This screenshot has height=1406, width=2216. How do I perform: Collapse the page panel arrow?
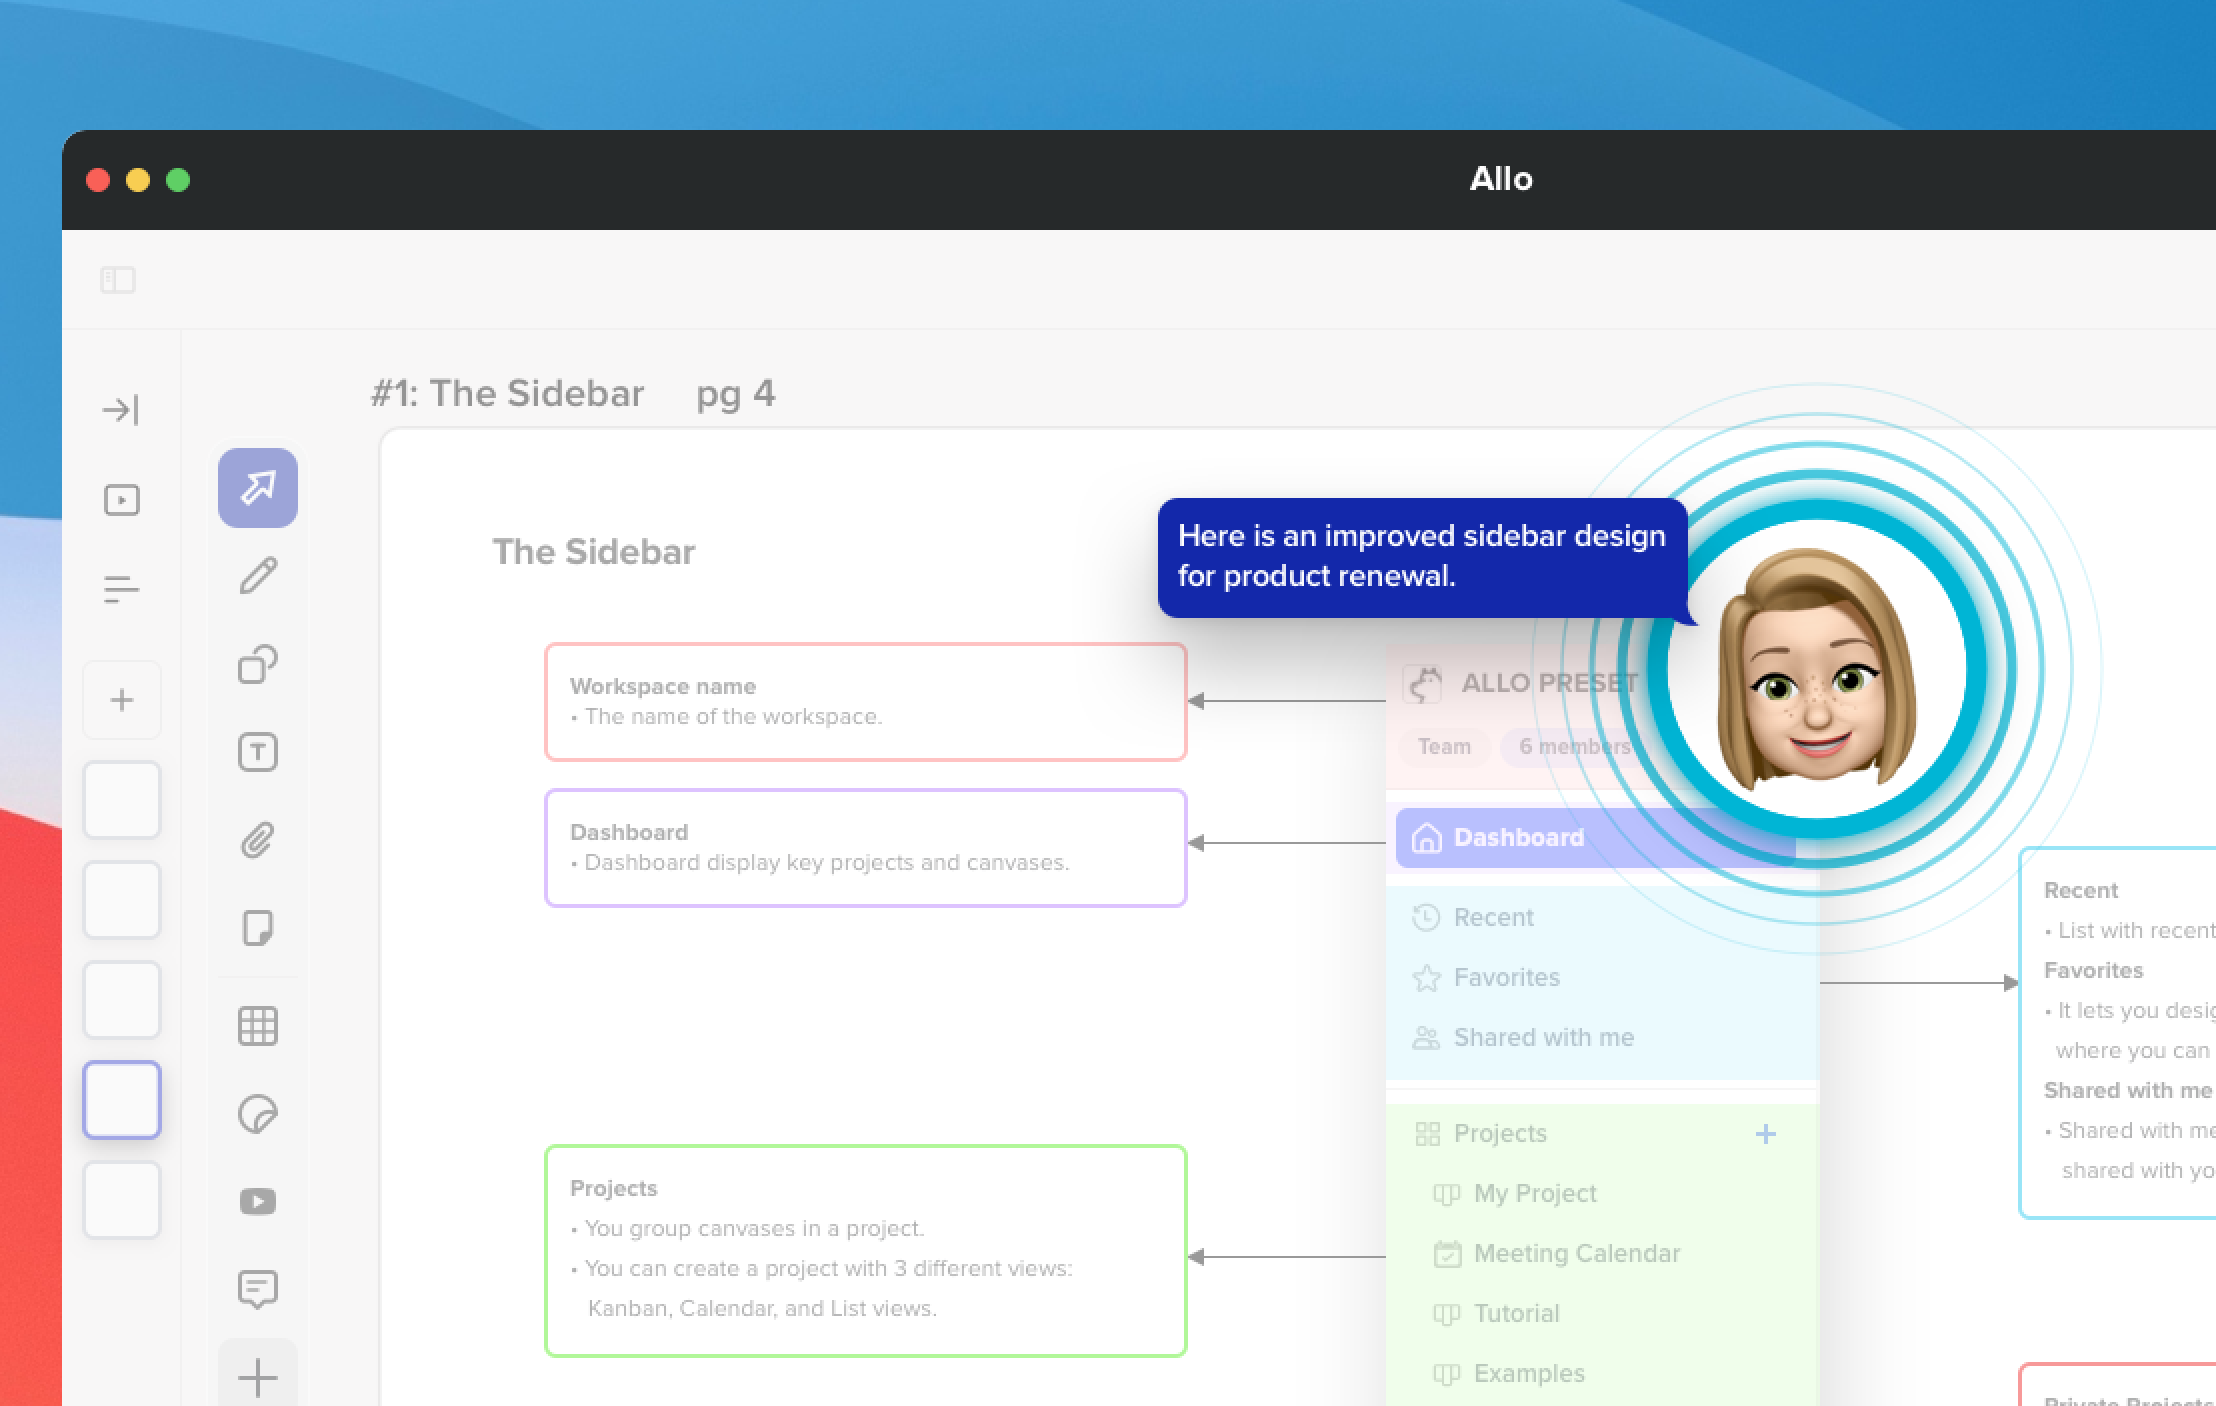(x=121, y=410)
